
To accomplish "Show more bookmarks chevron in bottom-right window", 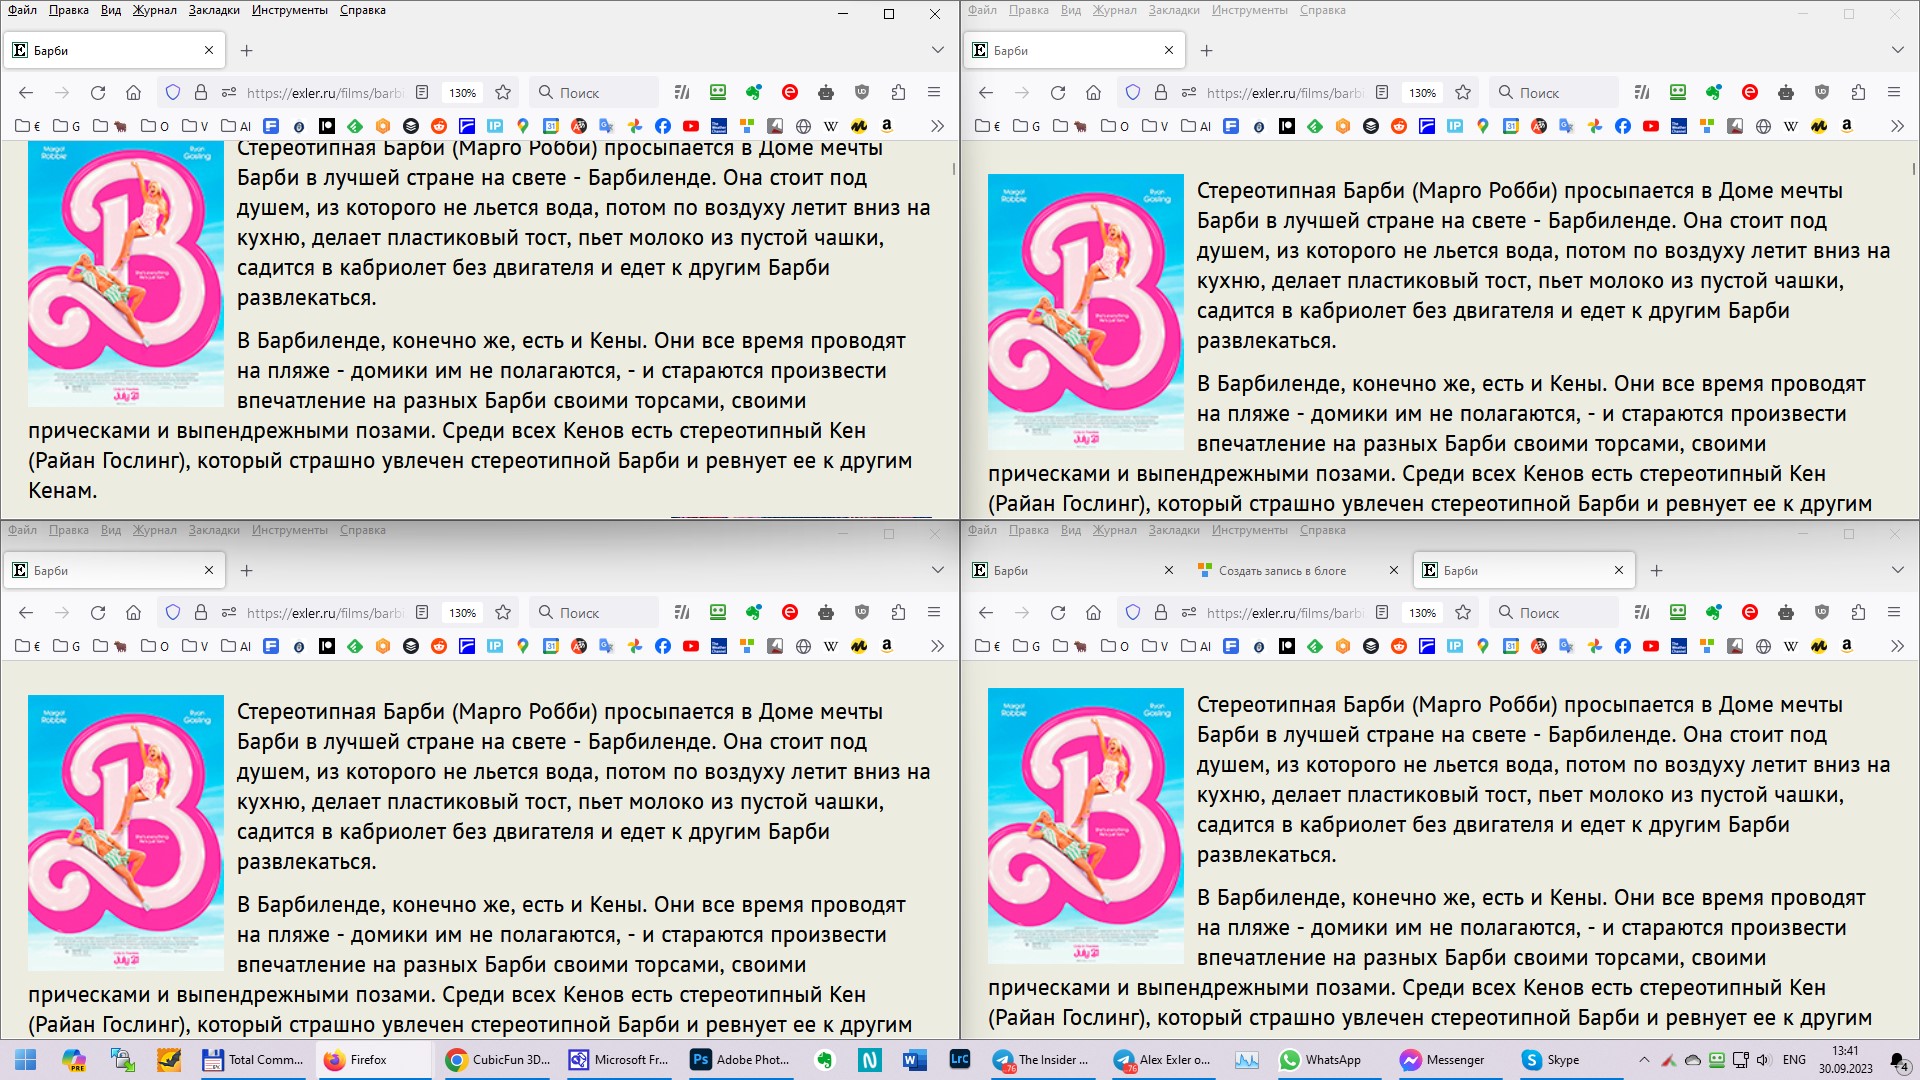I will [1897, 646].
